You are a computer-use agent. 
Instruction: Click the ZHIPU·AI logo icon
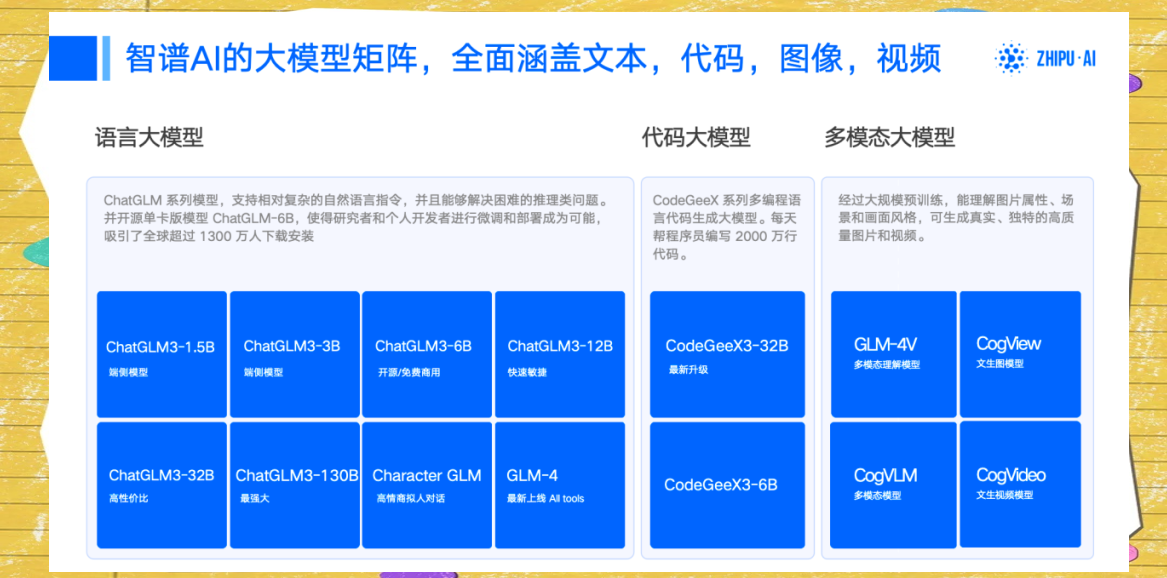[x=1010, y=57]
